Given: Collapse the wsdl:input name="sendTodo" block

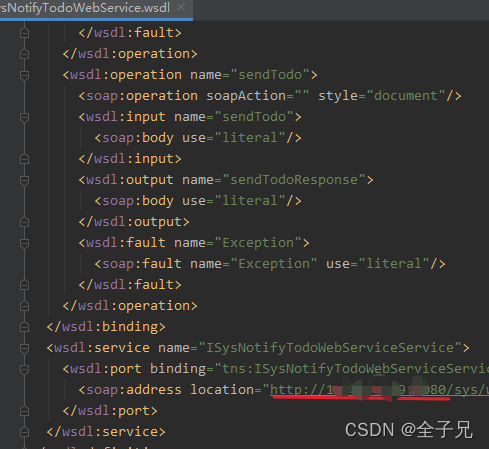Looking at the screenshot, I should 24,117.
